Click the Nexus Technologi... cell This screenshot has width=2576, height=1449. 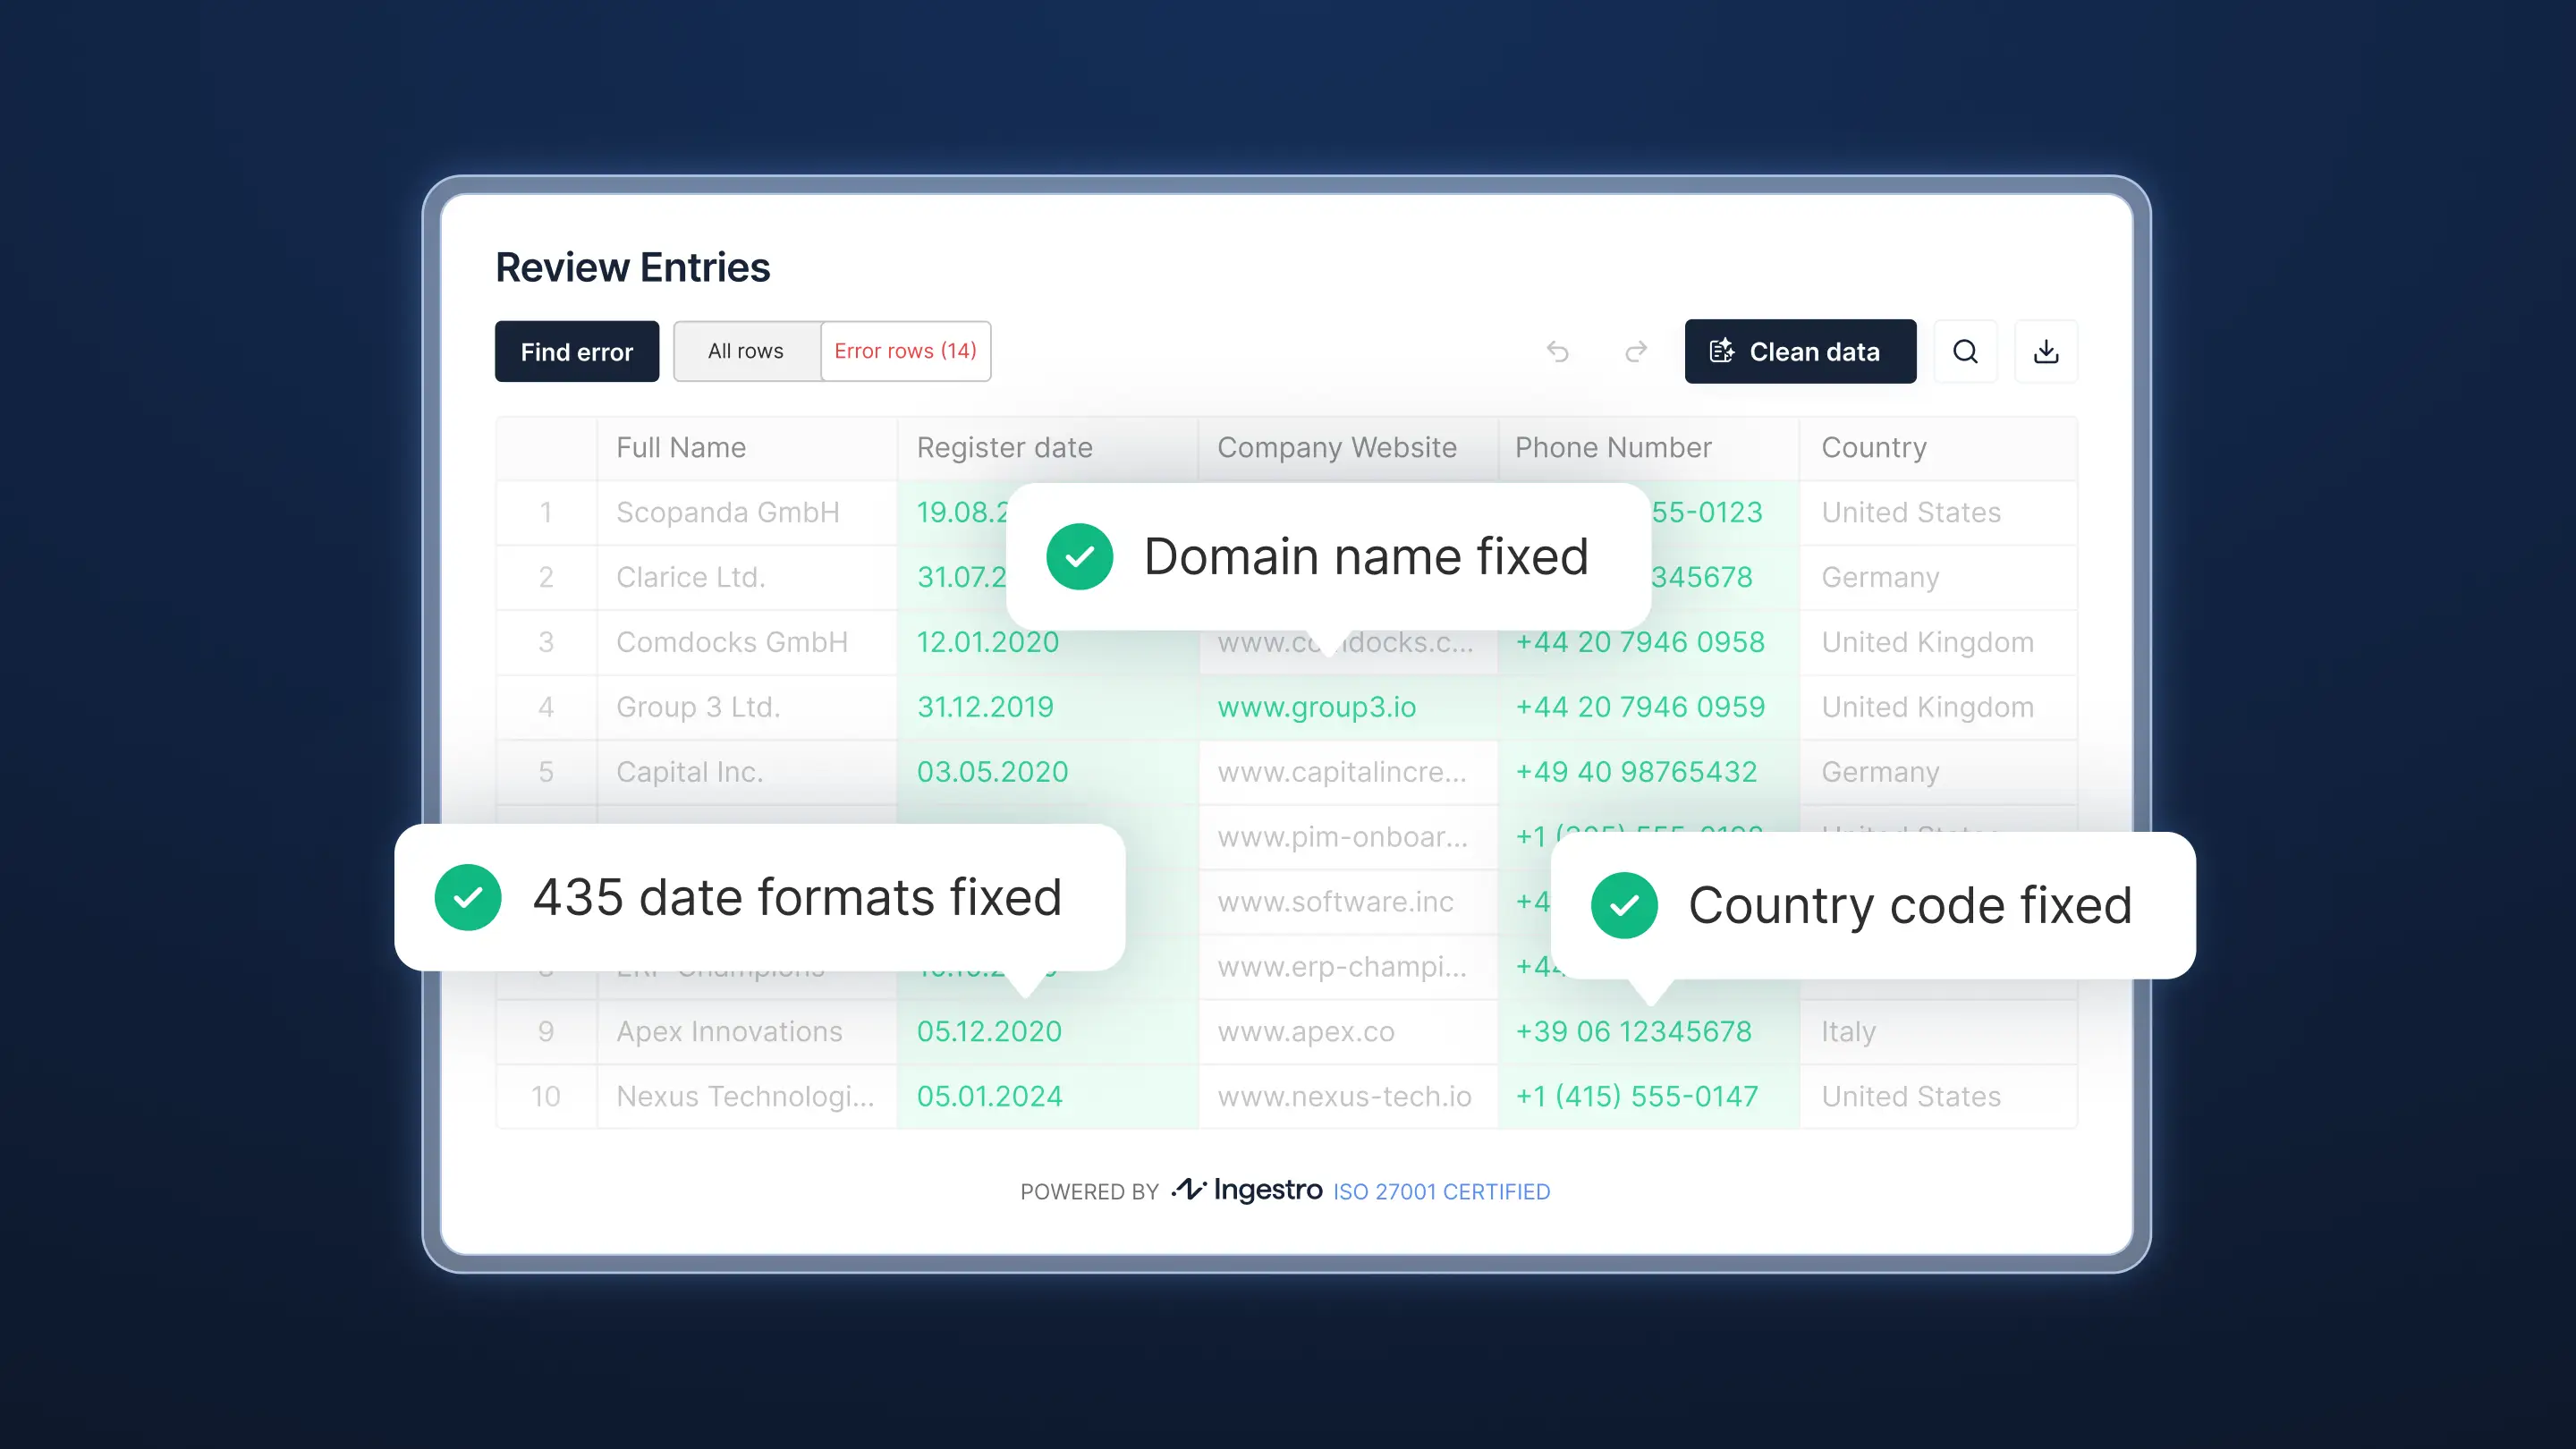coord(747,1097)
